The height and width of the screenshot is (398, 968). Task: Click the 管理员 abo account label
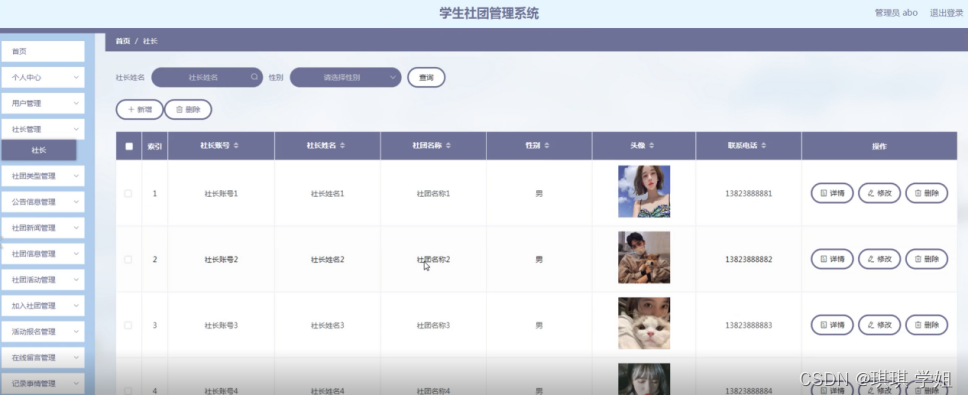point(896,12)
